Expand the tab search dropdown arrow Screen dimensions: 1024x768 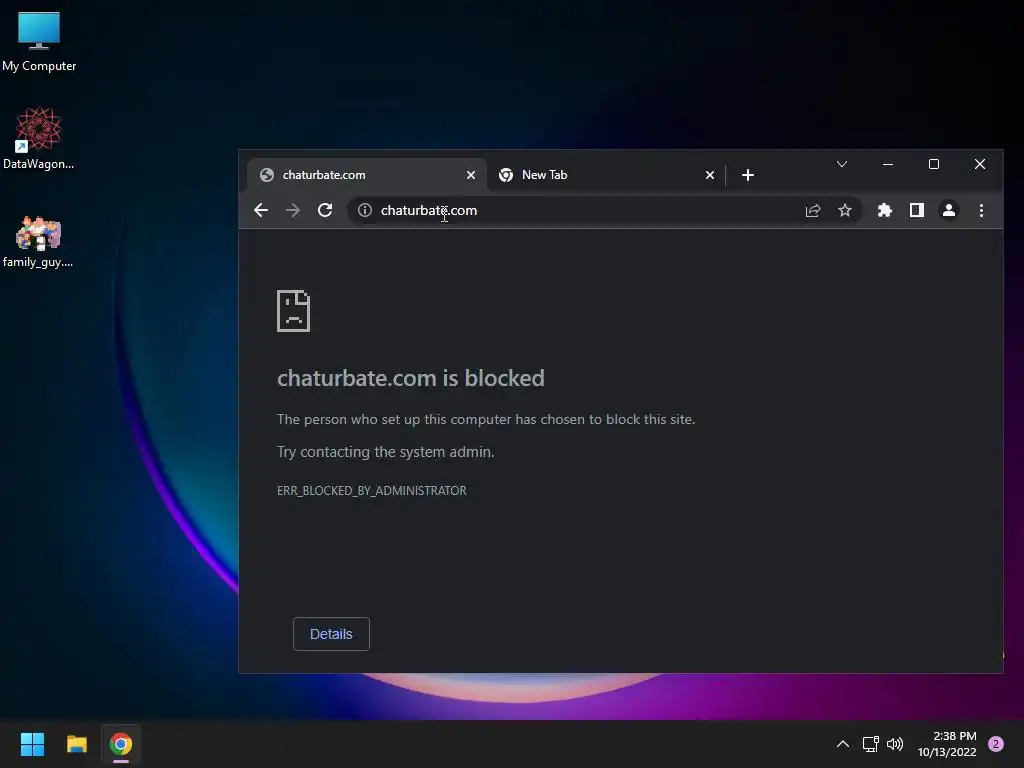tap(842, 164)
